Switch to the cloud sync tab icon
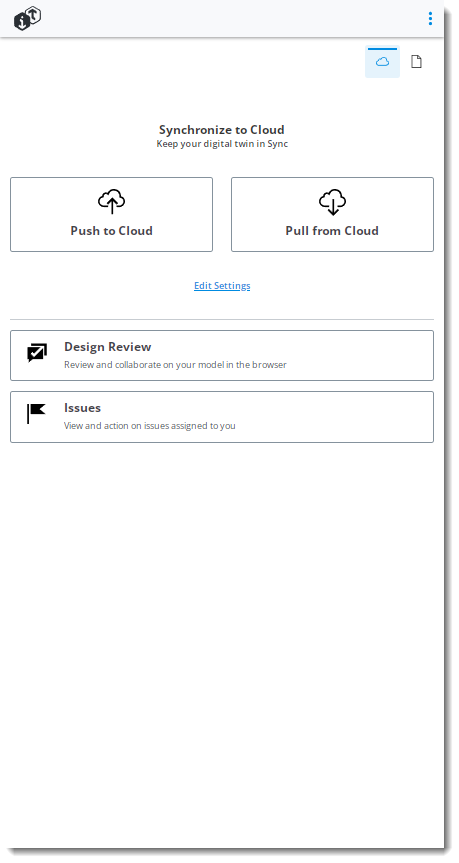 [382, 62]
